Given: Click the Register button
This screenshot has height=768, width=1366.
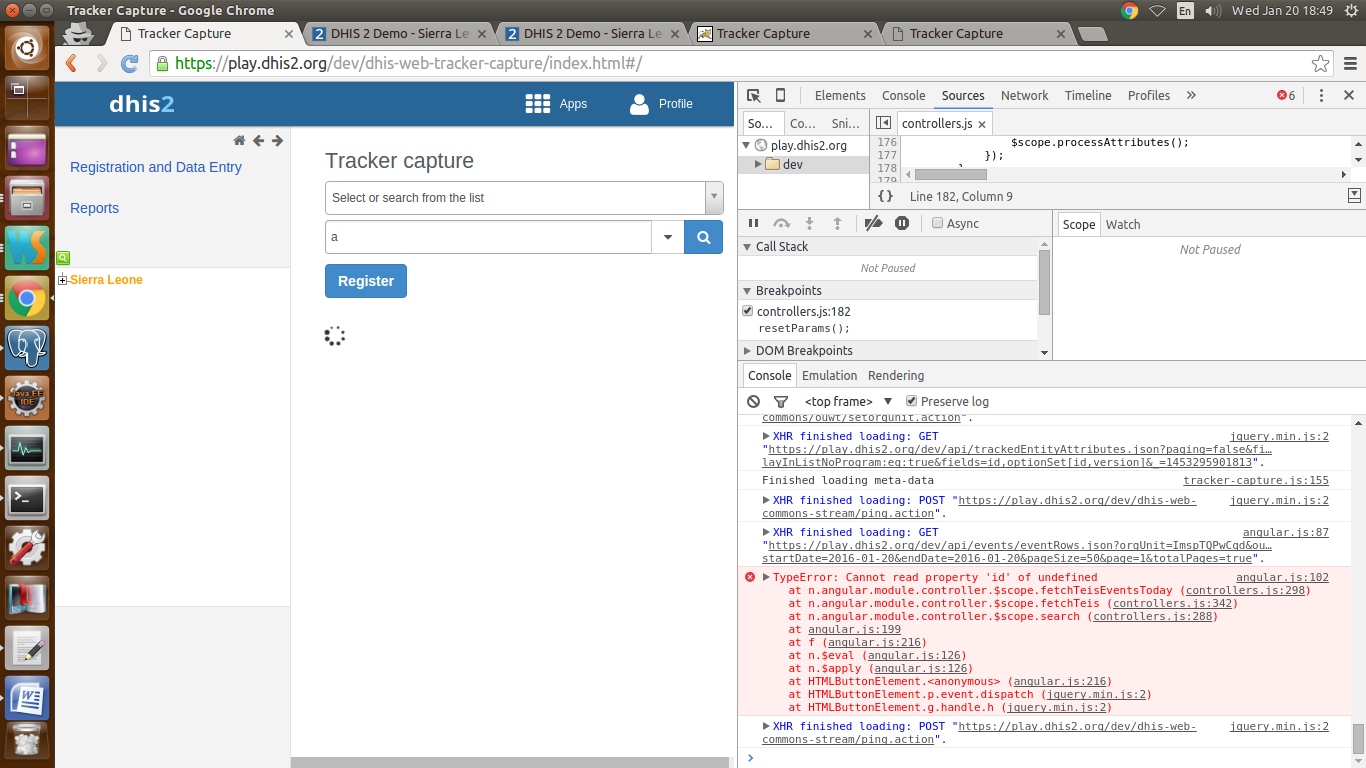Looking at the screenshot, I should (366, 281).
